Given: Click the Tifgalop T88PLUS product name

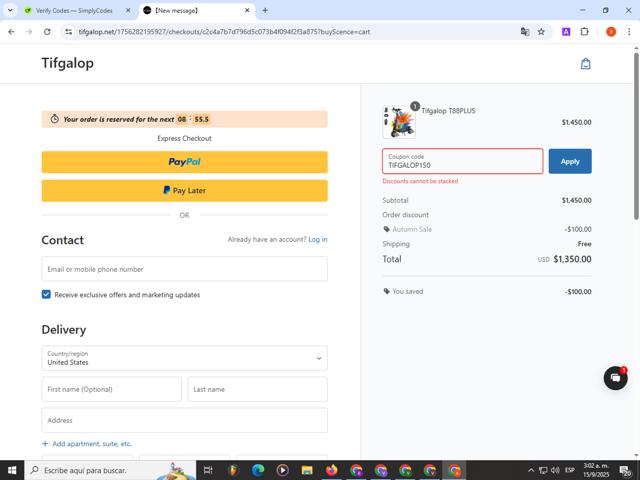Looking at the screenshot, I should (x=448, y=111).
